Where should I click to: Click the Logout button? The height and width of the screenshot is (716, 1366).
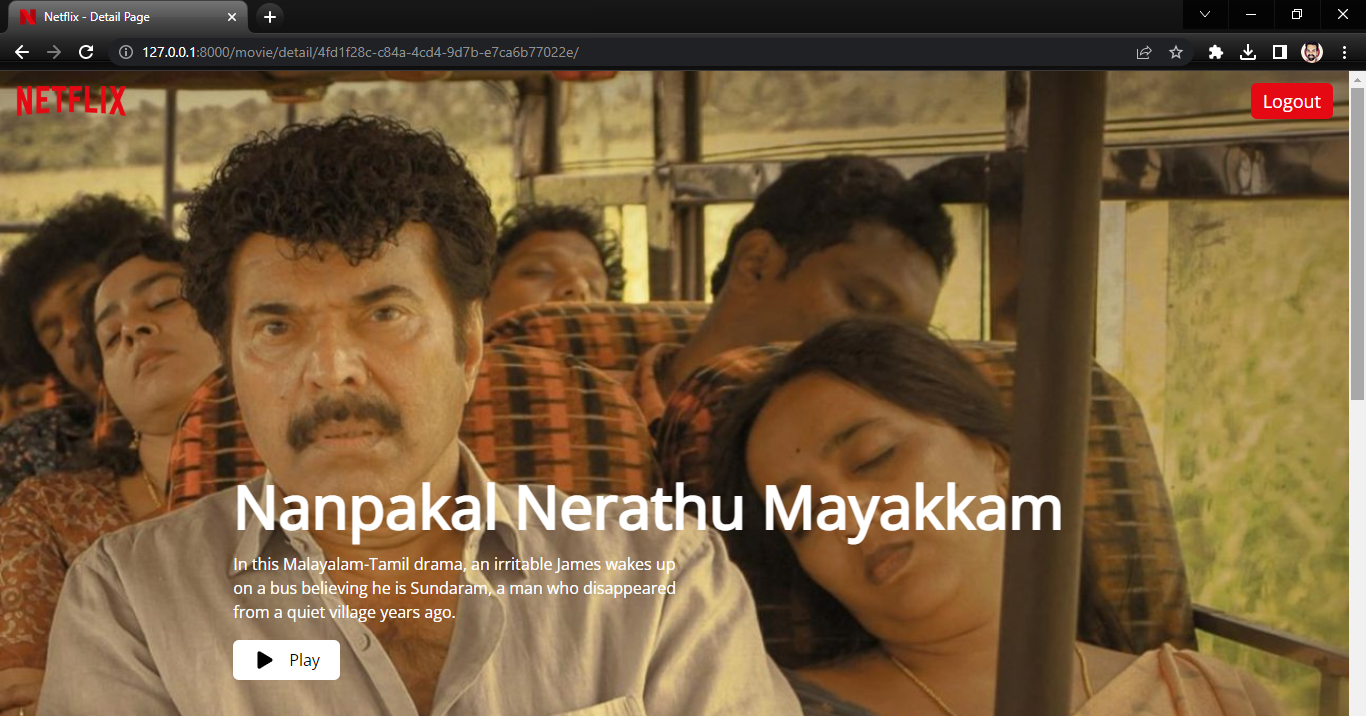point(1291,101)
